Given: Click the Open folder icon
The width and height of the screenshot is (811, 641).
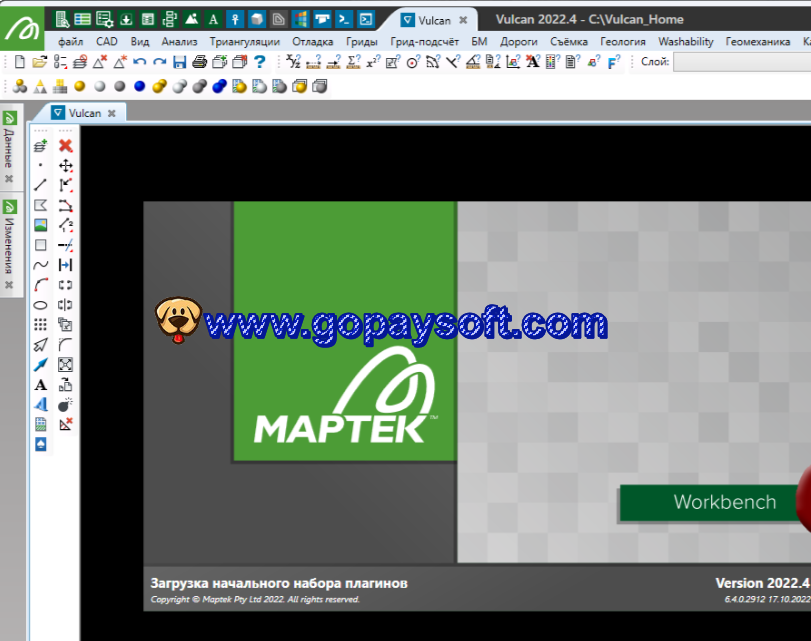Looking at the screenshot, I should 39,62.
